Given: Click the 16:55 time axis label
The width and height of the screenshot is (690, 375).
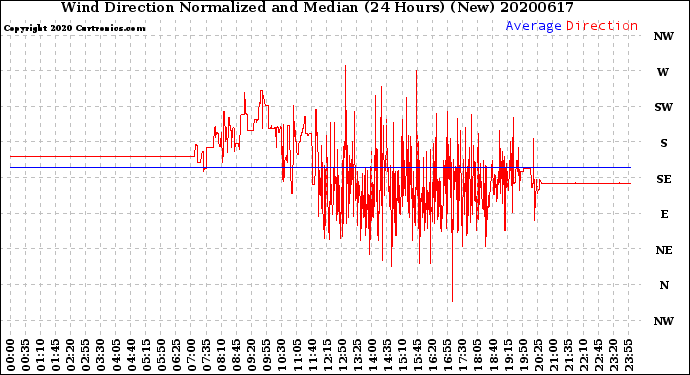Looking at the screenshot, I should coord(448,355).
